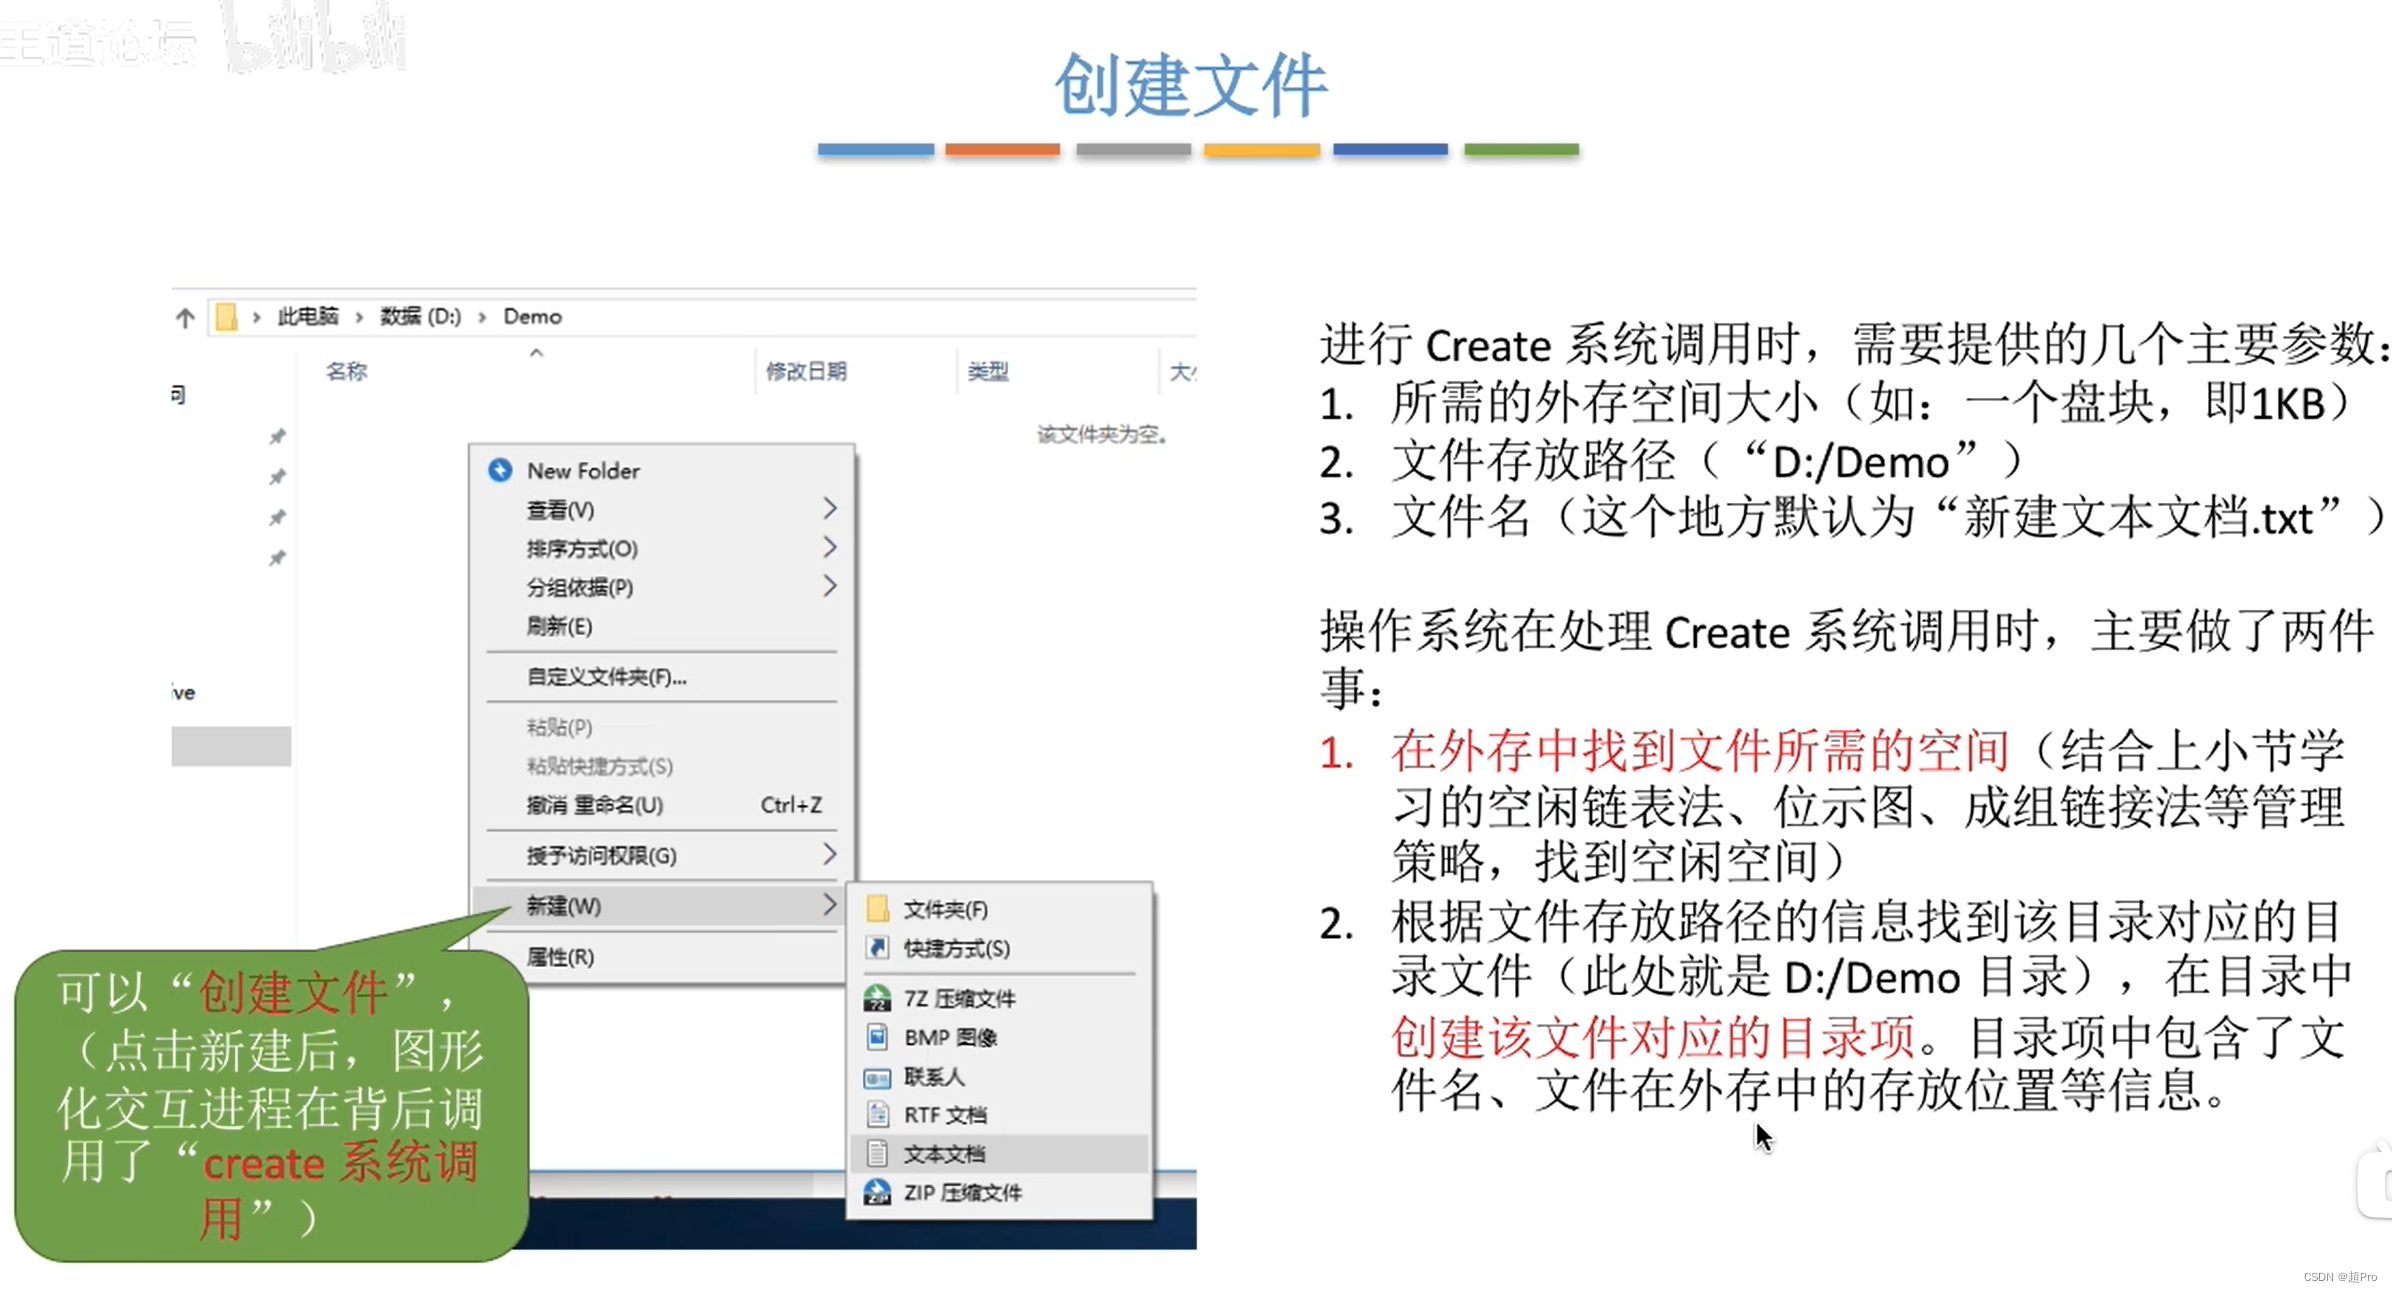The width and height of the screenshot is (2392, 1292).
Task: Choose 粘贴快捷方式(S) in context menu
Action: pyautogui.click(x=662, y=766)
